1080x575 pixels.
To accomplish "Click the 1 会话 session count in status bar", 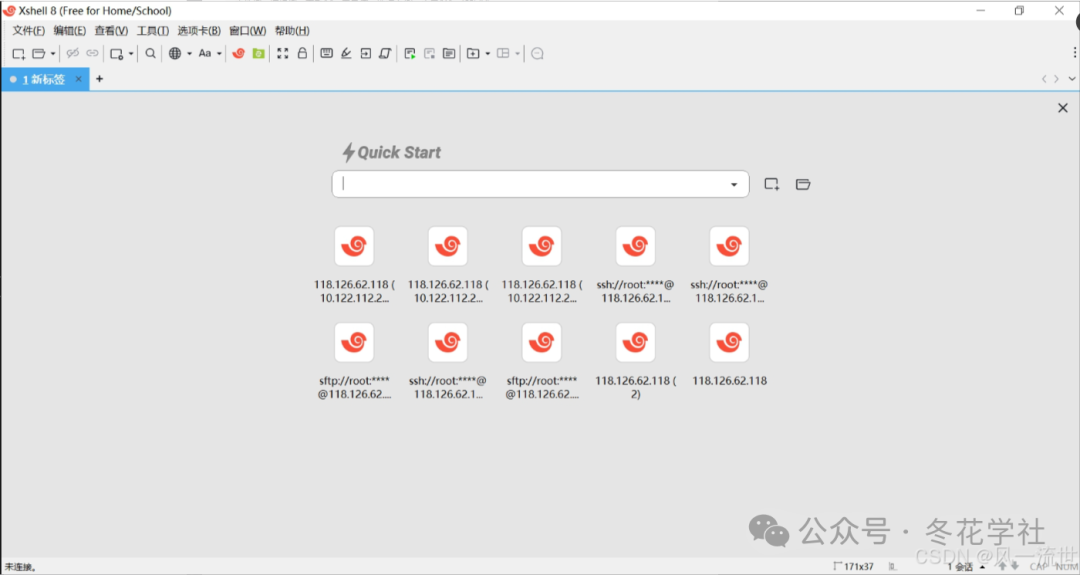I will [x=960, y=567].
